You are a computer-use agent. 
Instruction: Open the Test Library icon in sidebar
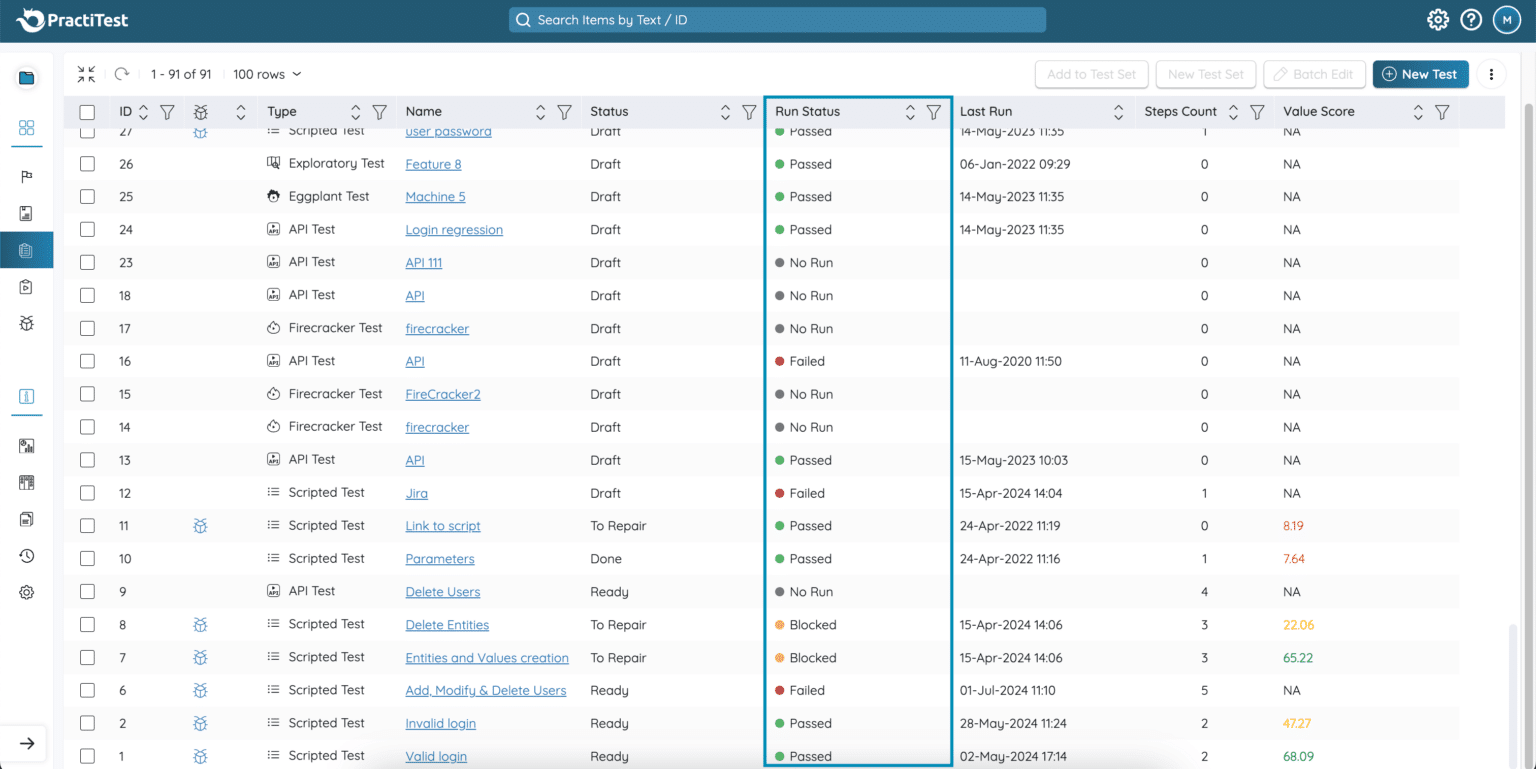[x=27, y=250]
